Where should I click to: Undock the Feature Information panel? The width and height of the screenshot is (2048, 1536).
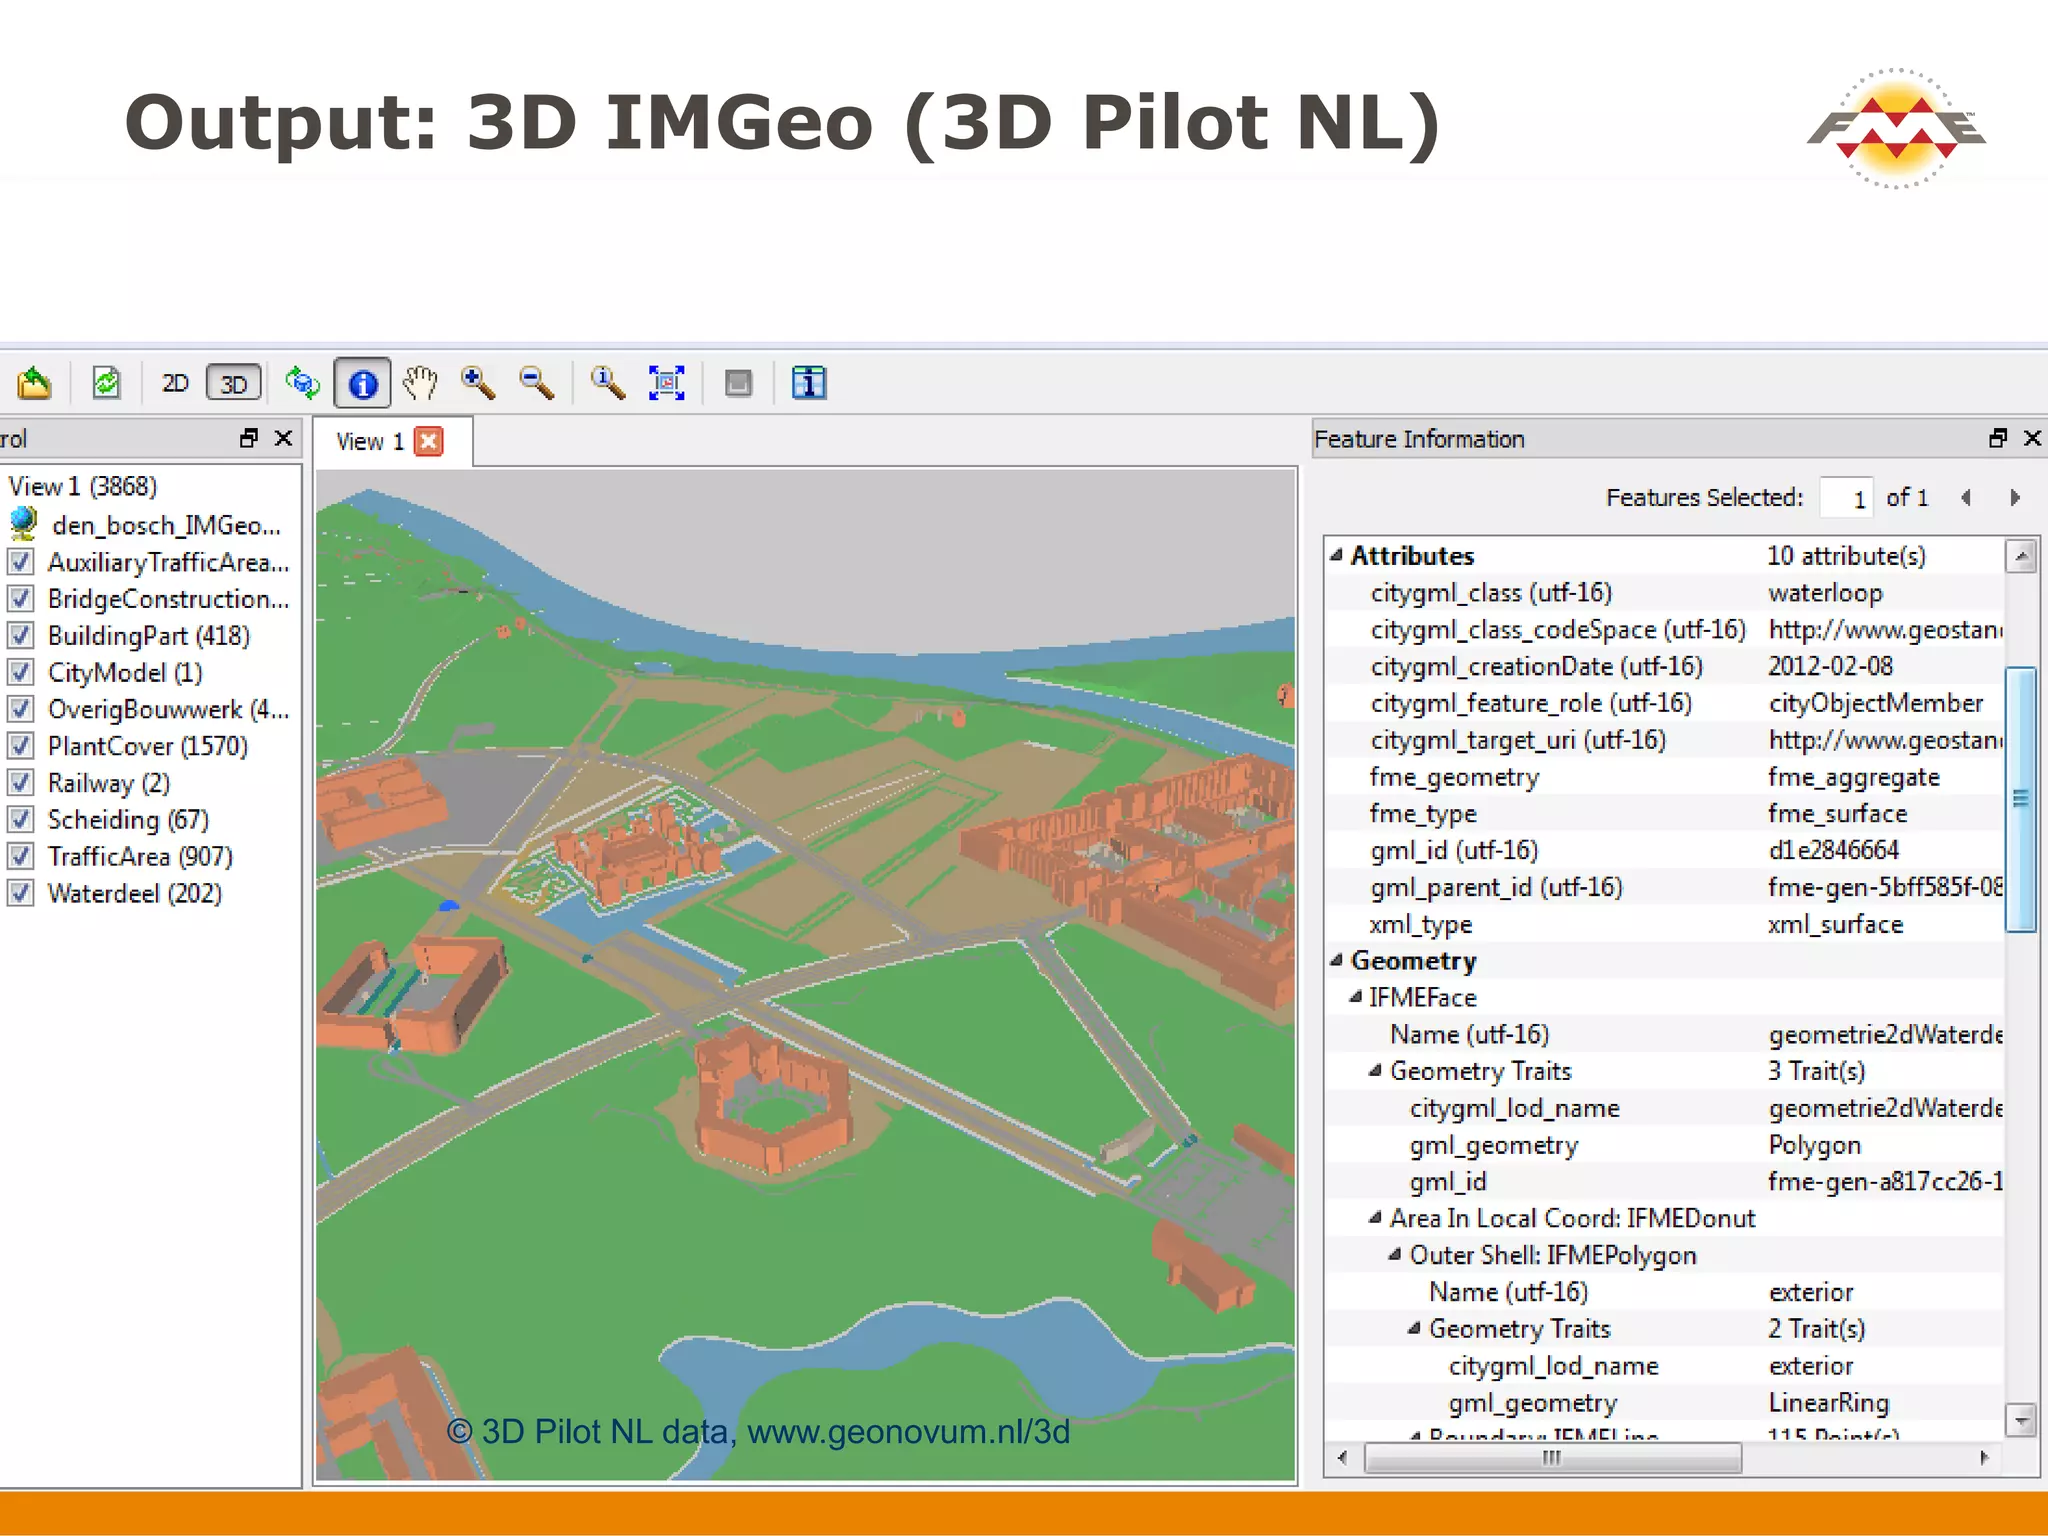pos(1998,438)
